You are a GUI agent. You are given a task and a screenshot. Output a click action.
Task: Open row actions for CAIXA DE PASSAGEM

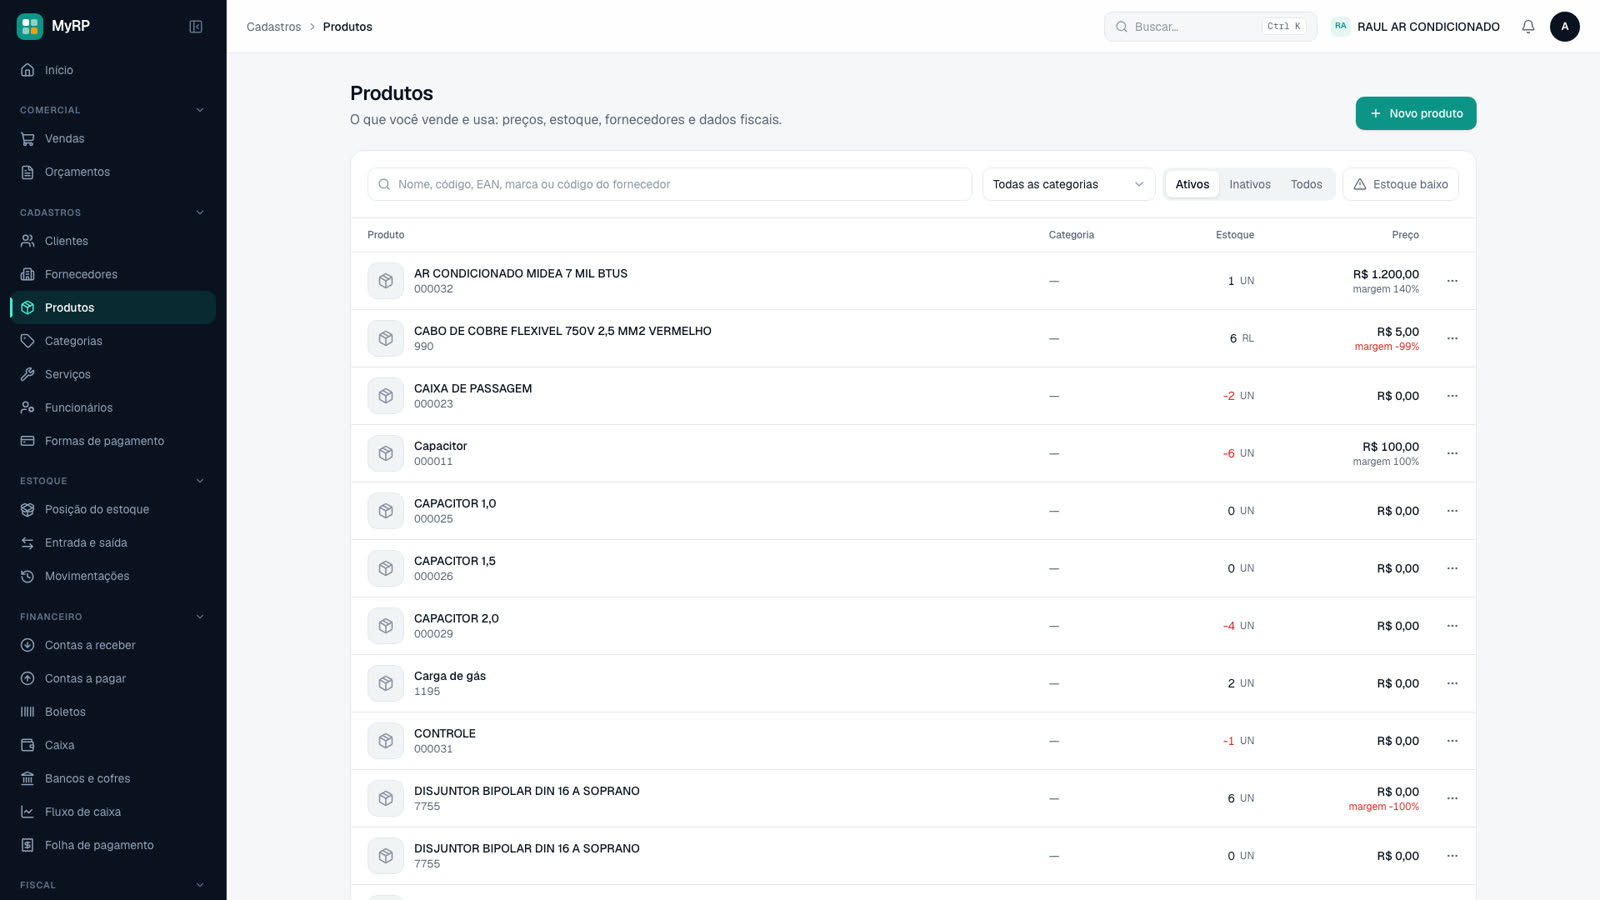tap(1452, 396)
